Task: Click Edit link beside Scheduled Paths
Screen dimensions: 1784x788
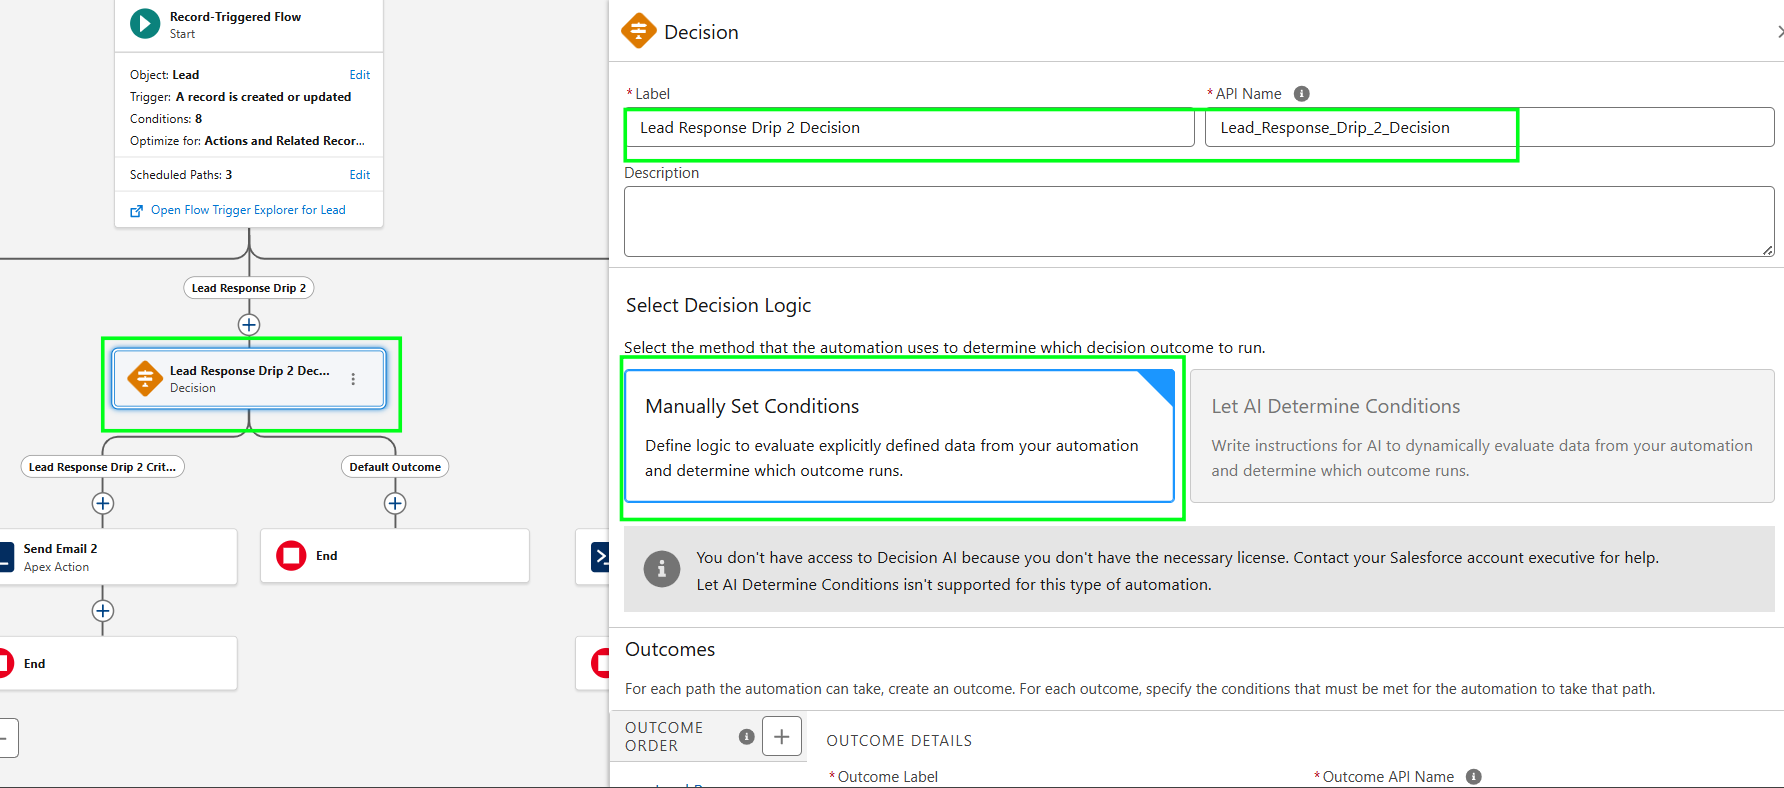Action: (360, 175)
